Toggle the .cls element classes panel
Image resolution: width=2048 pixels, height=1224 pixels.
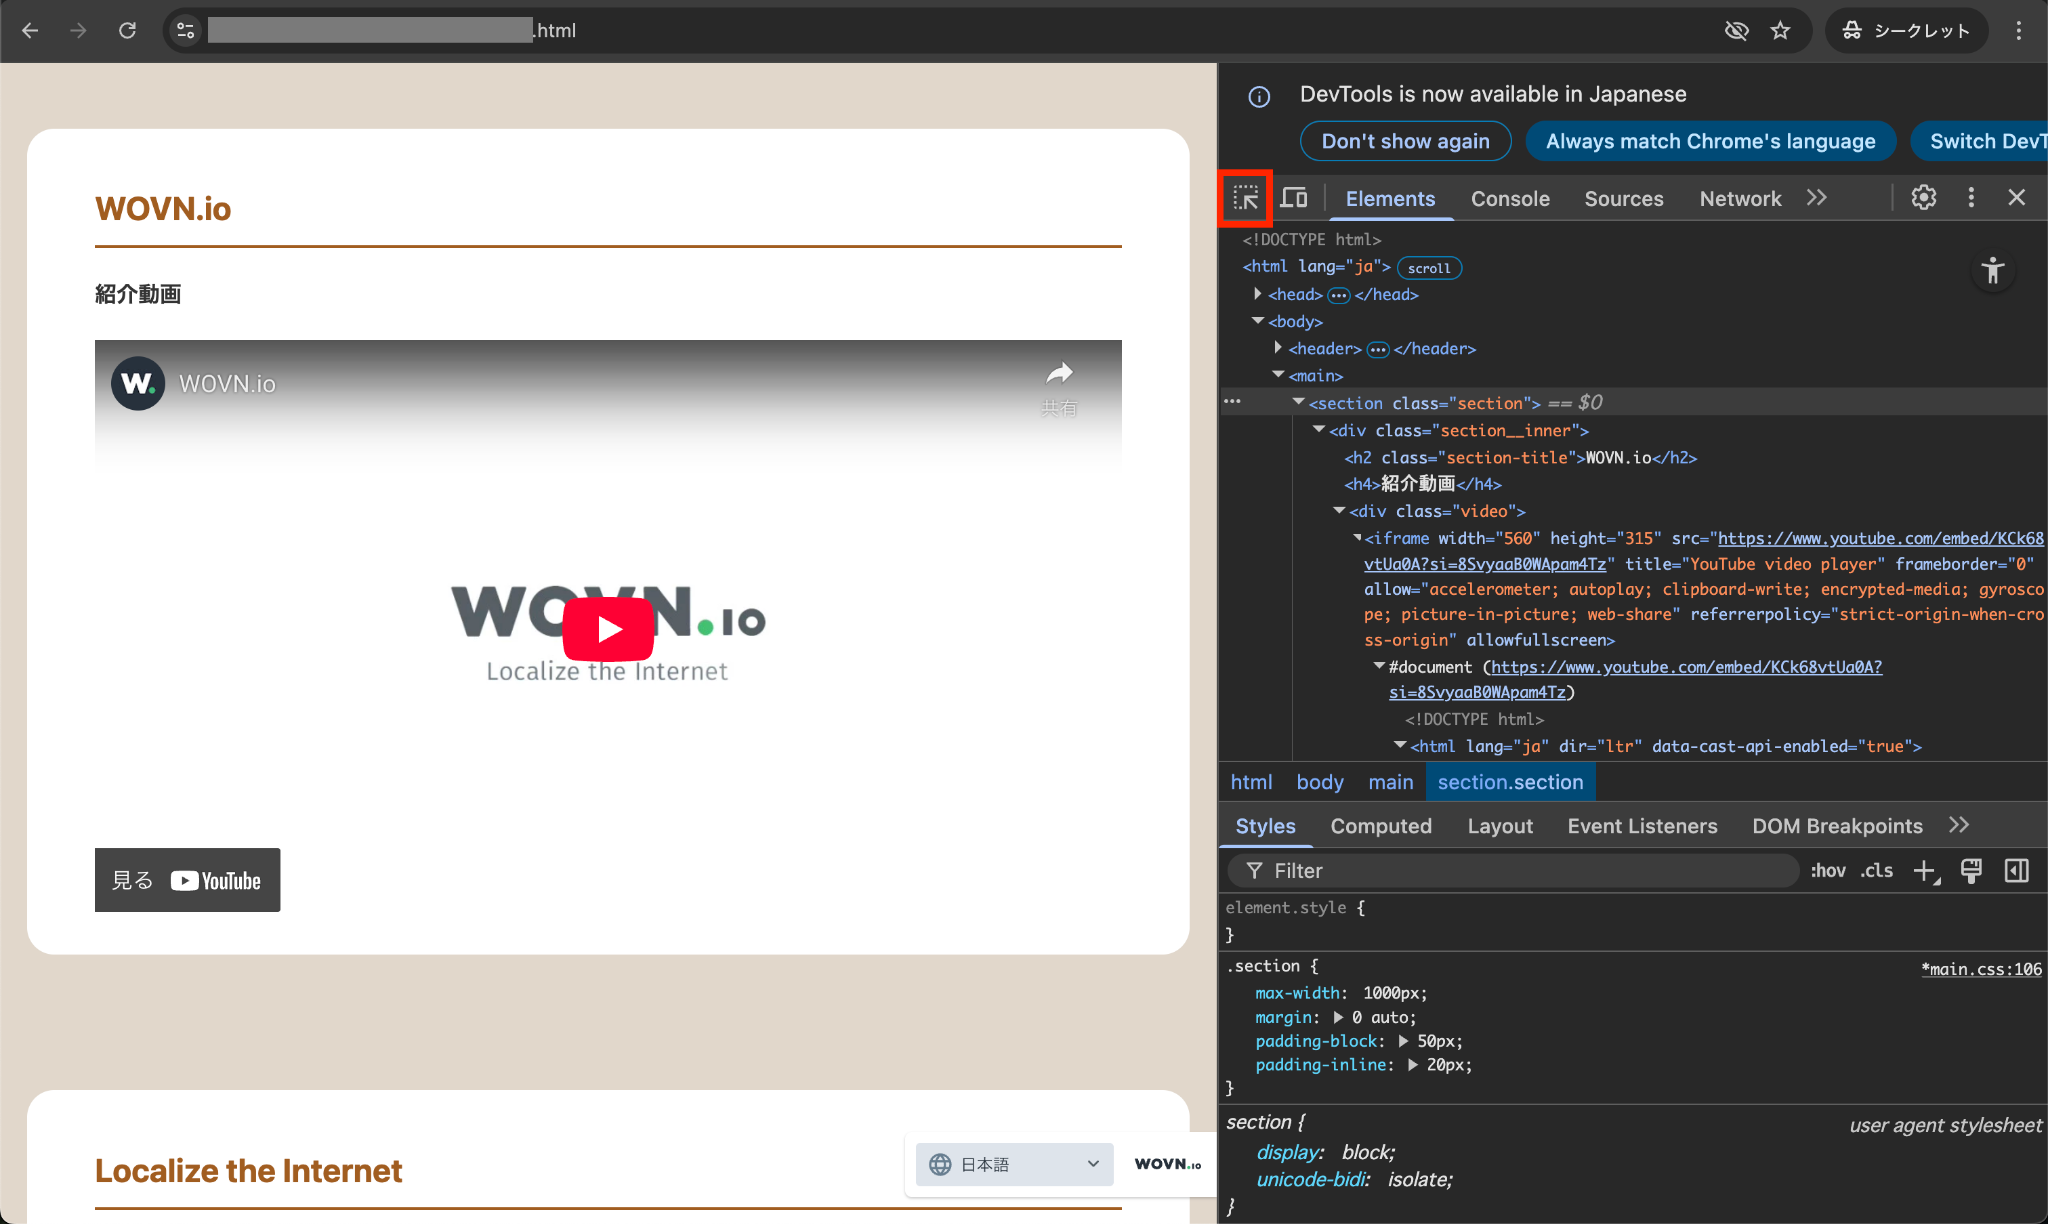click(1876, 871)
